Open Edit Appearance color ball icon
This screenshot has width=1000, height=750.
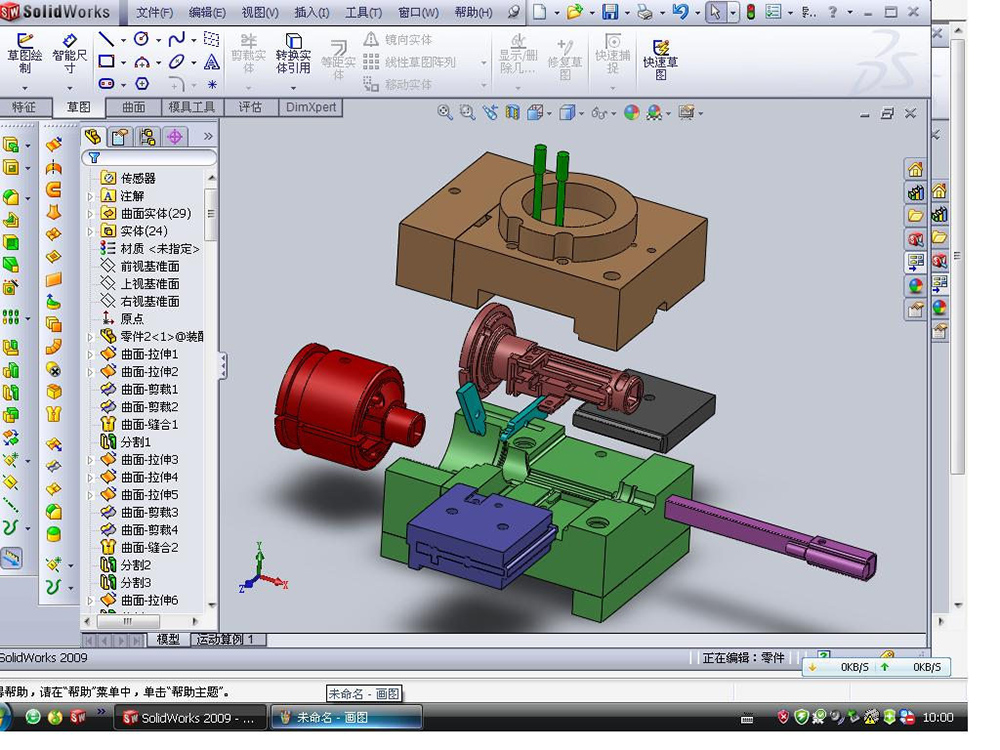631,113
